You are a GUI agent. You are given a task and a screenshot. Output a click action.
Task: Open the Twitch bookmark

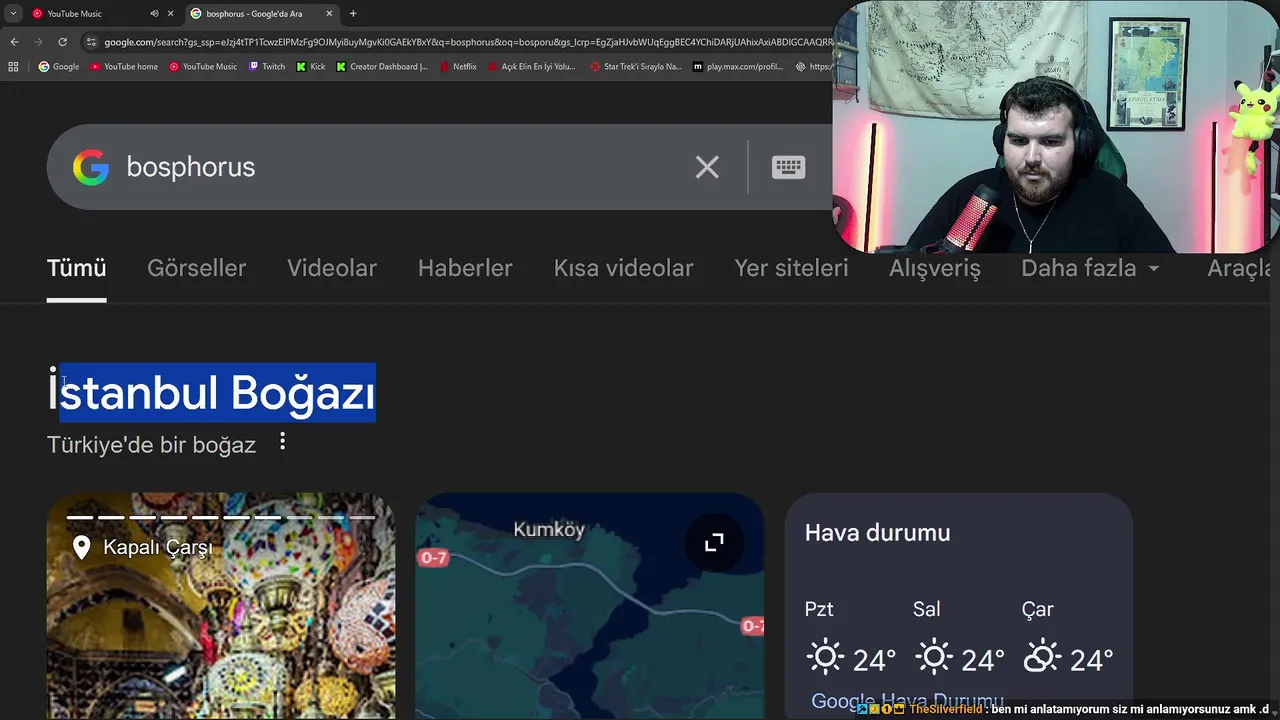point(267,67)
